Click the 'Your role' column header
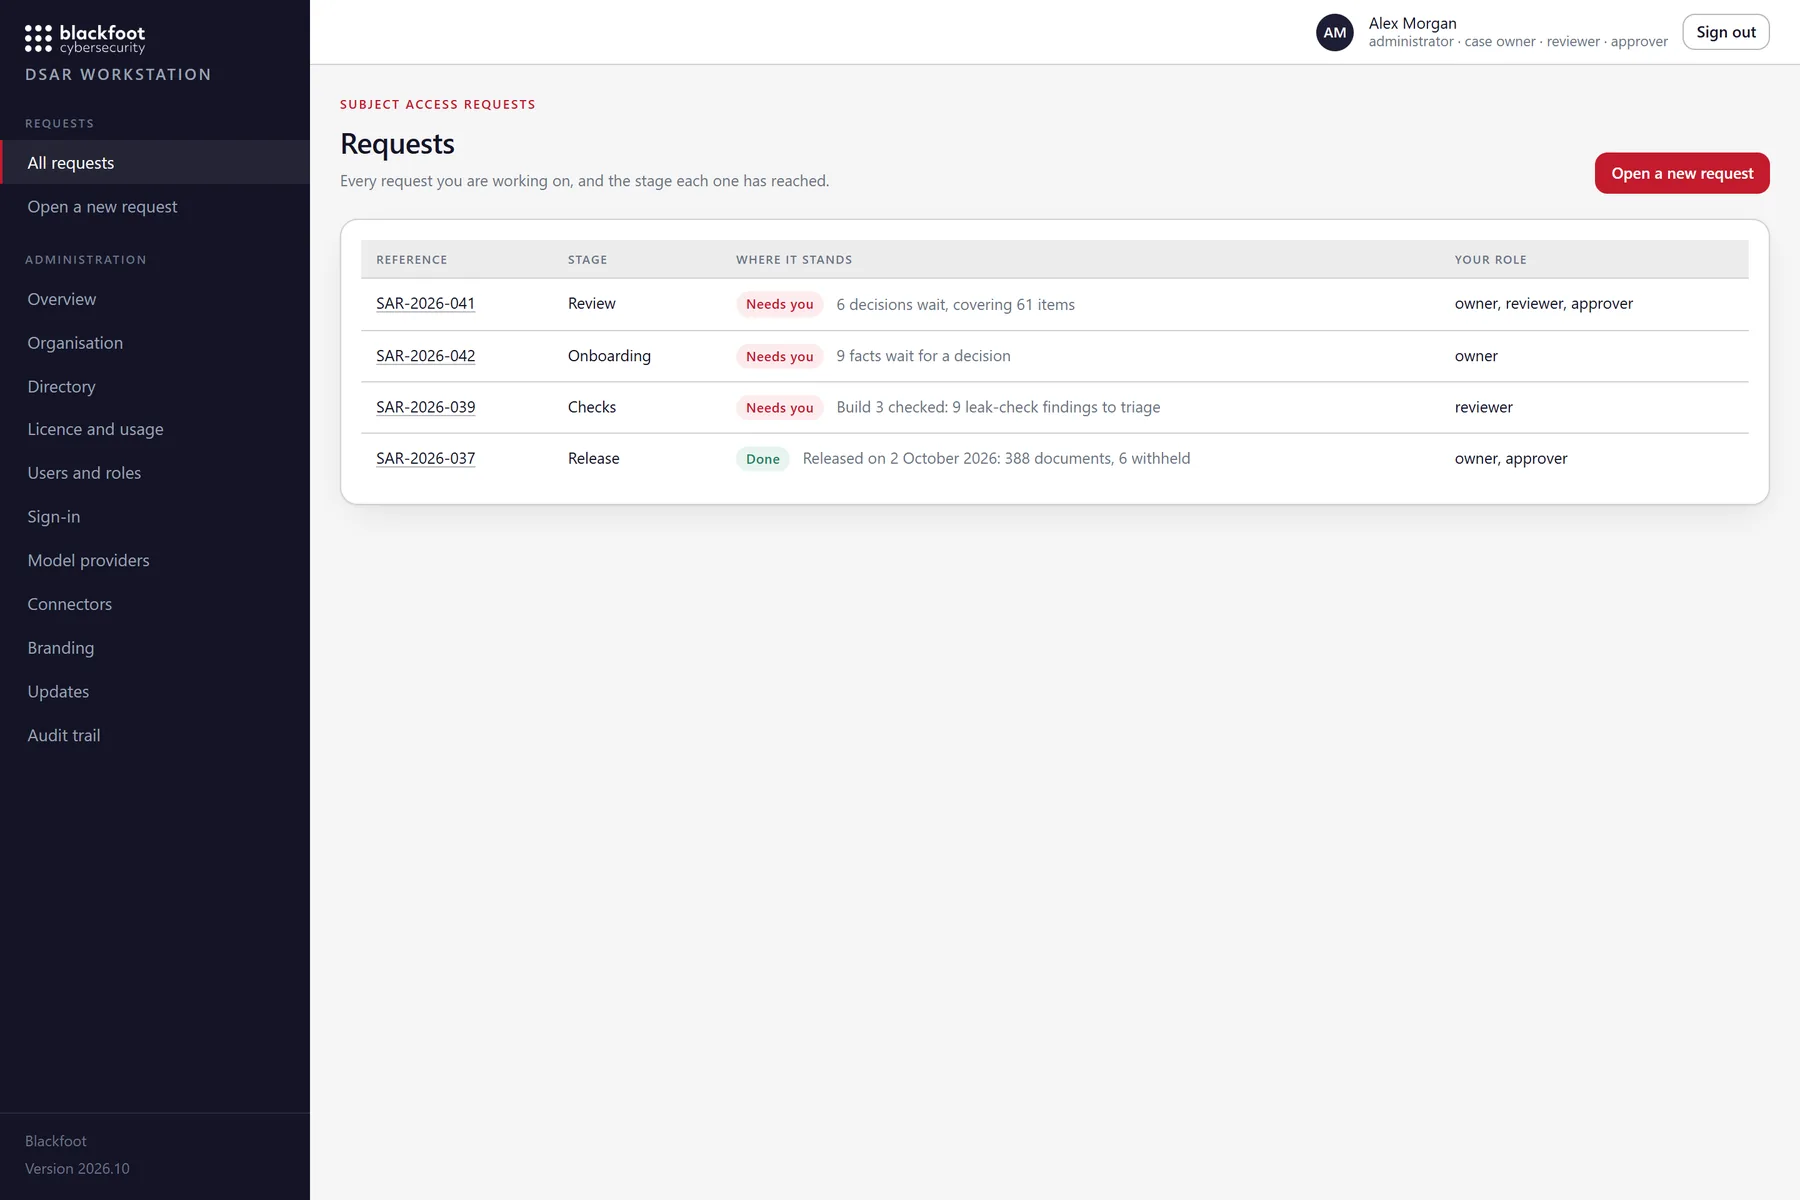Image resolution: width=1800 pixels, height=1200 pixels. (1490, 260)
